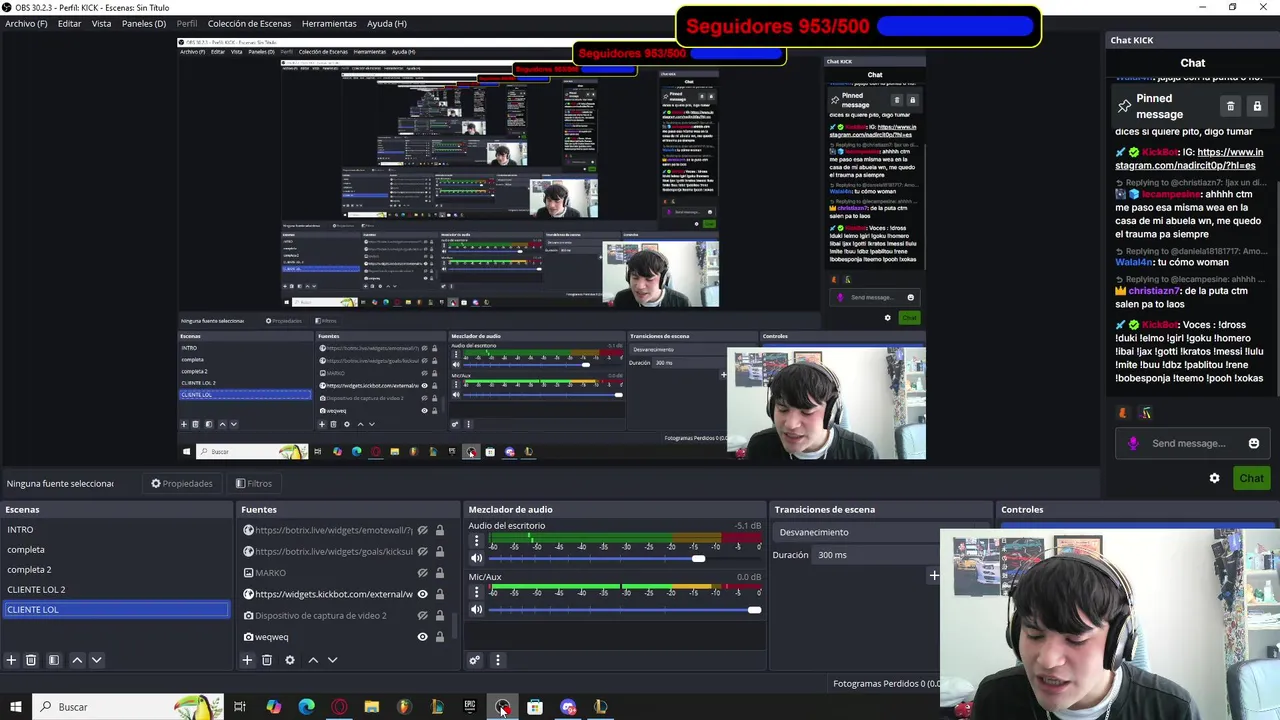The width and height of the screenshot is (1280, 720).
Task: Move the selected scene up
Action: pyautogui.click(x=77, y=660)
